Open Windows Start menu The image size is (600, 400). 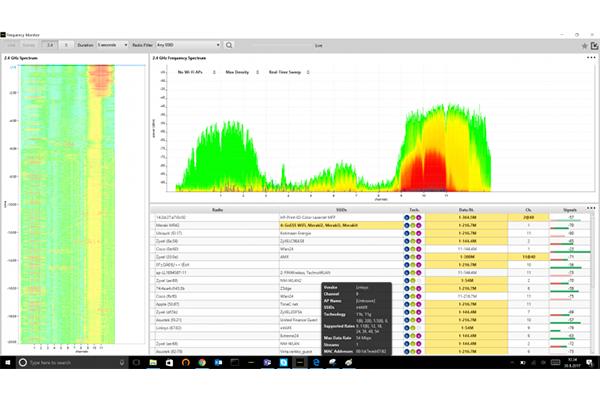tap(8, 362)
